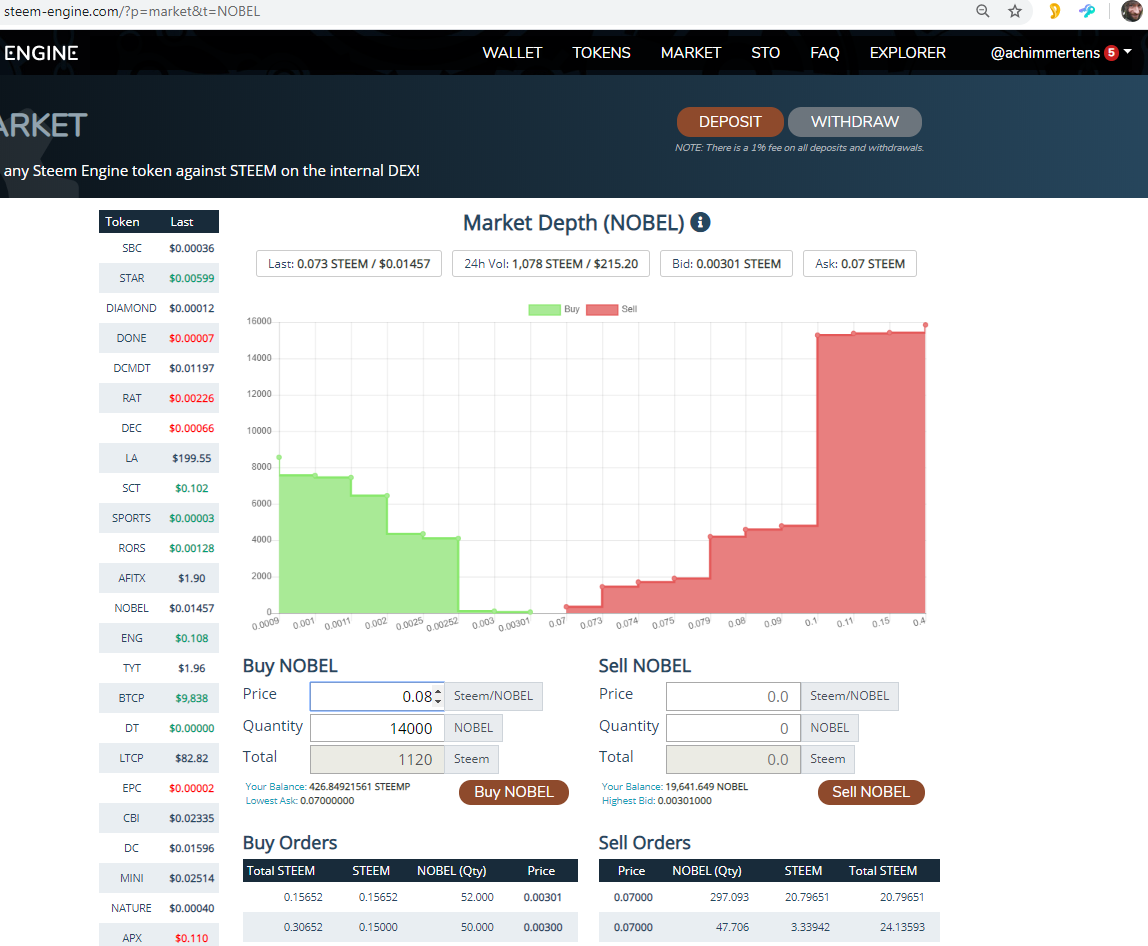Select the SBC token row

[x=159, y=248]
